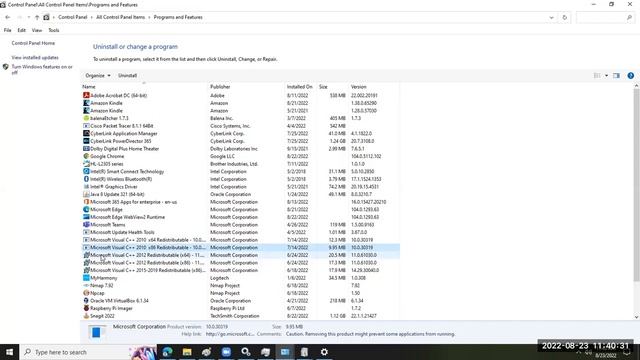The width and height of the screenshot is (640, 360).
Task: Open the Edit menu
Action: 21,30
